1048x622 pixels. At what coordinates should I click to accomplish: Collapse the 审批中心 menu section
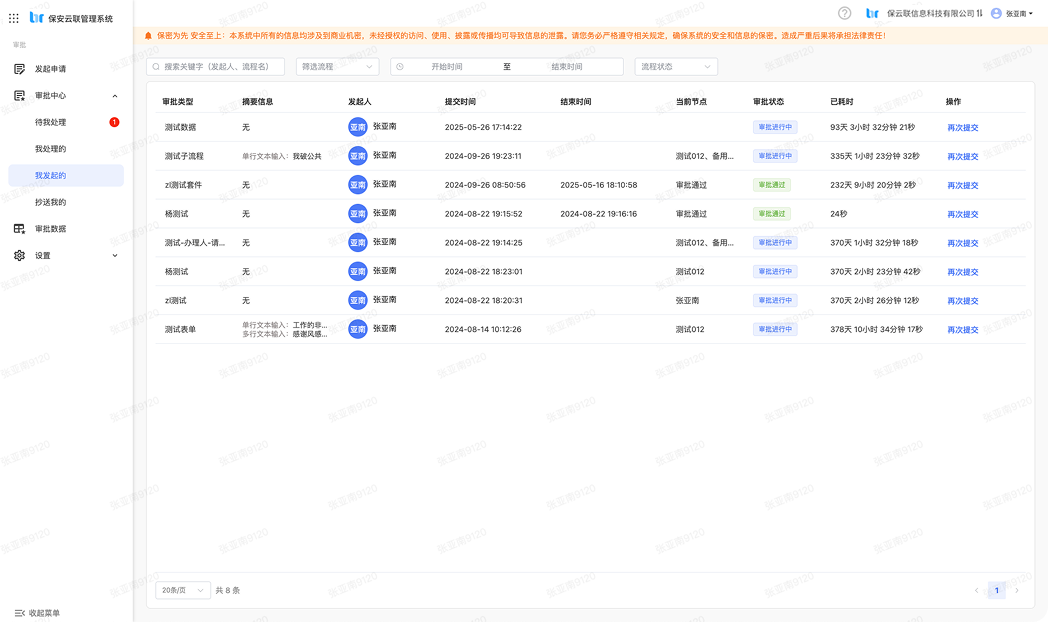[114, 96]
